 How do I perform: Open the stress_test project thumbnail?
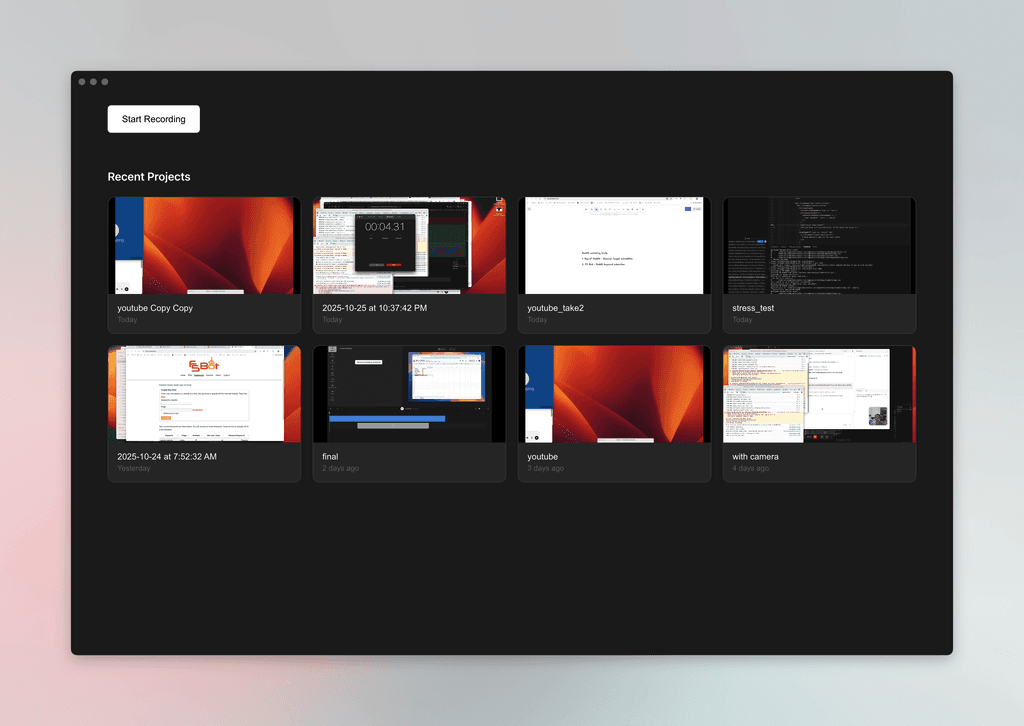coord(819,245)
